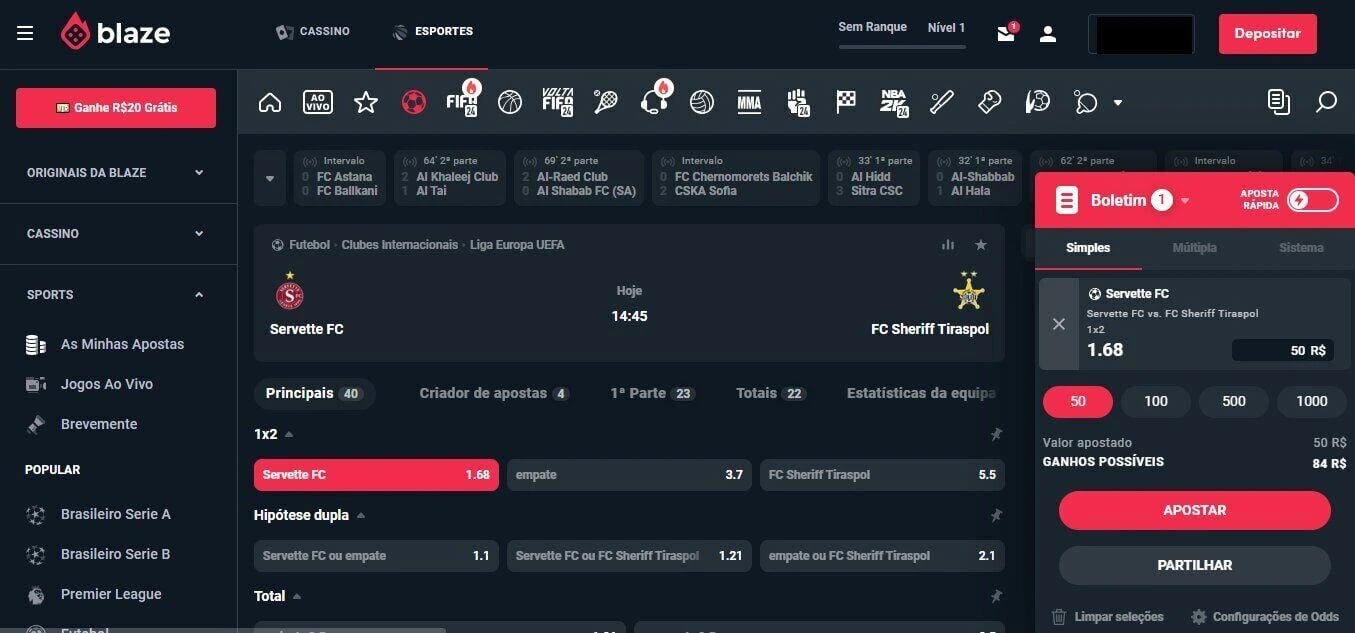The width and height of the screenshot is (1355, 633).
Task: Pin the Total market
Action: [x=996, y=596]
